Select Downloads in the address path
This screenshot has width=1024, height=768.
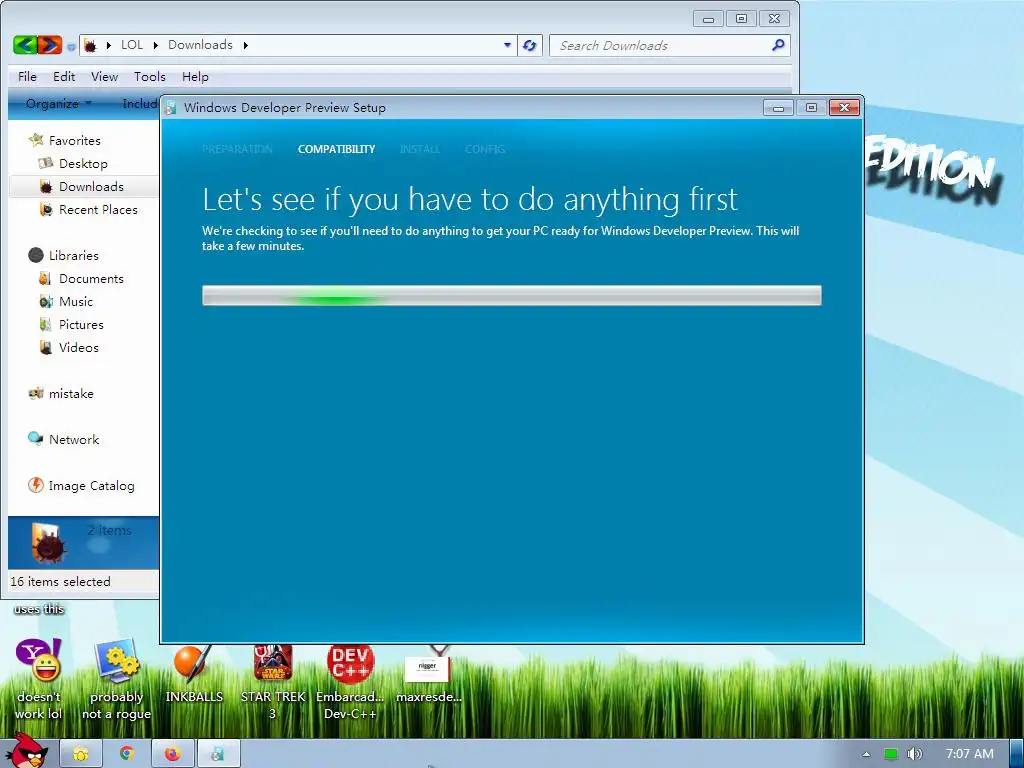pyautogui.click(x=200, y=44)
